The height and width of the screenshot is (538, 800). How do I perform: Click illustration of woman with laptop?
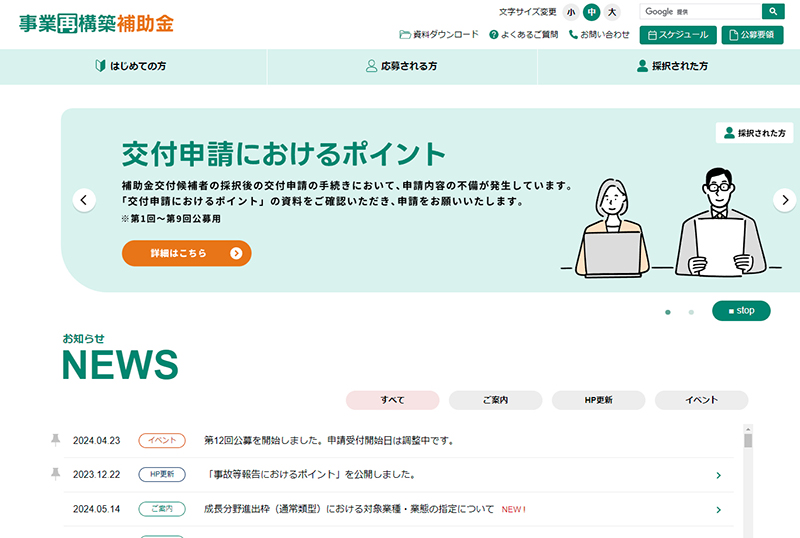[x=612, y=228]
